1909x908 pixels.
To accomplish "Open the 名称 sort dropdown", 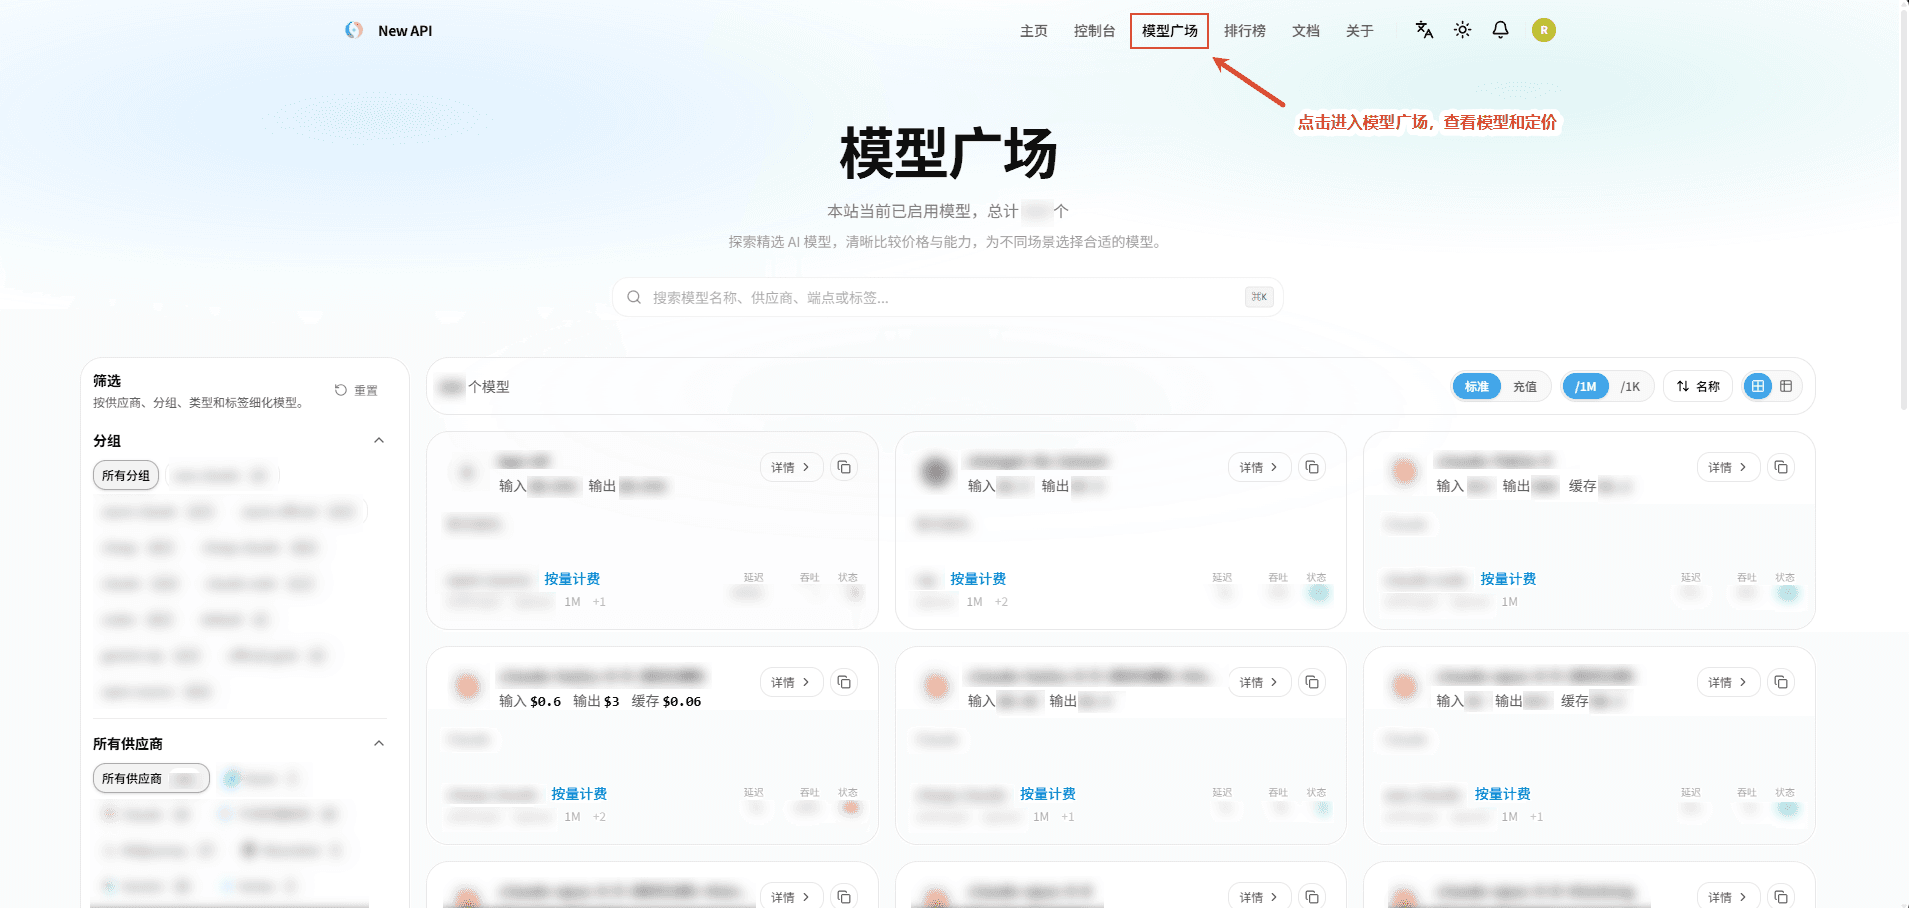I will (x=1698, y=387).
